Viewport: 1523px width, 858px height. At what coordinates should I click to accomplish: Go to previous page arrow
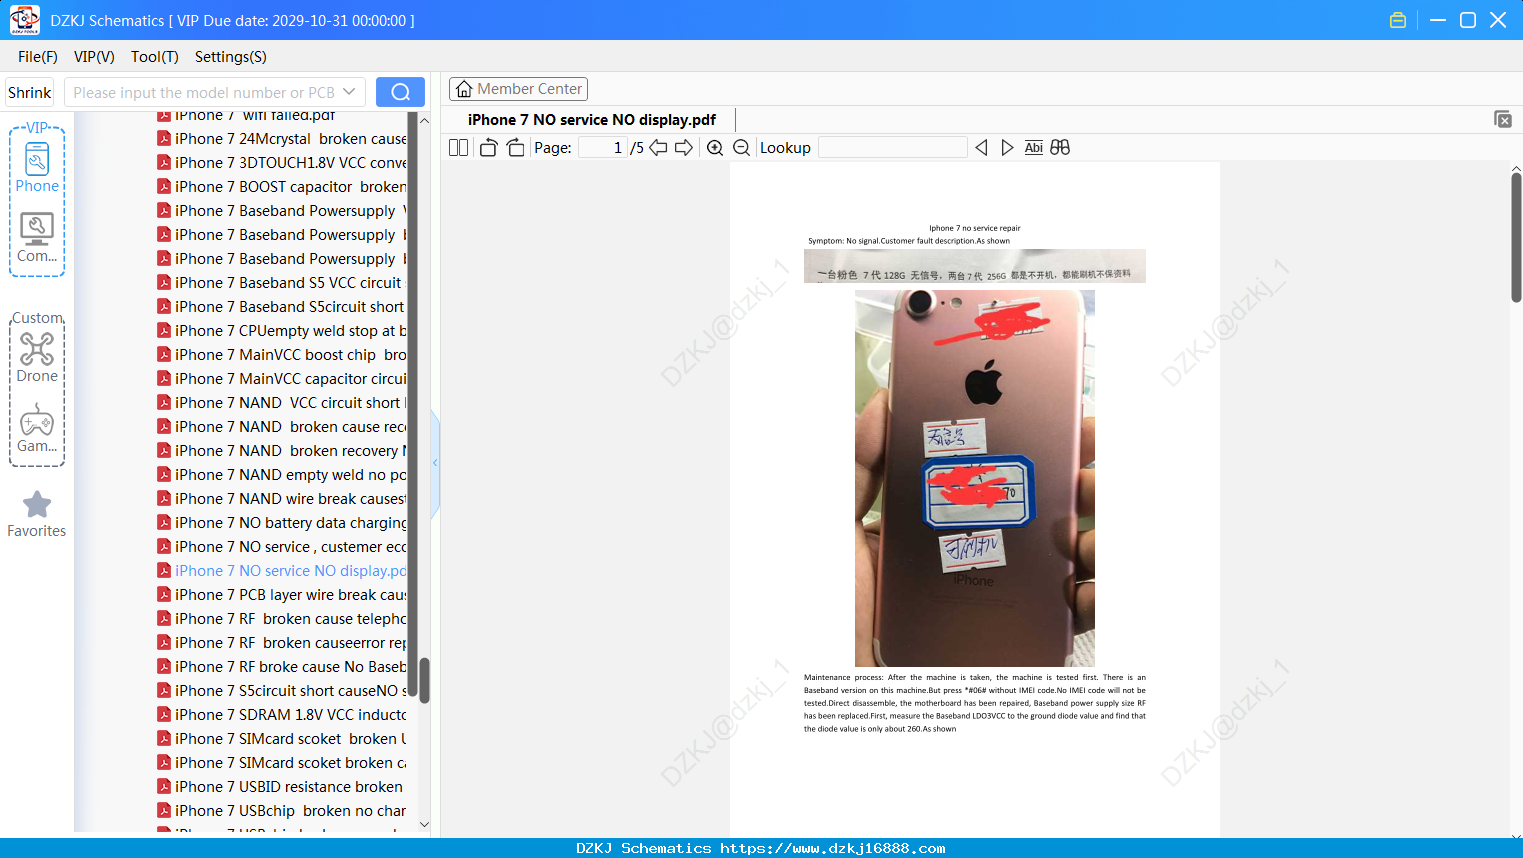coord(658,148)
